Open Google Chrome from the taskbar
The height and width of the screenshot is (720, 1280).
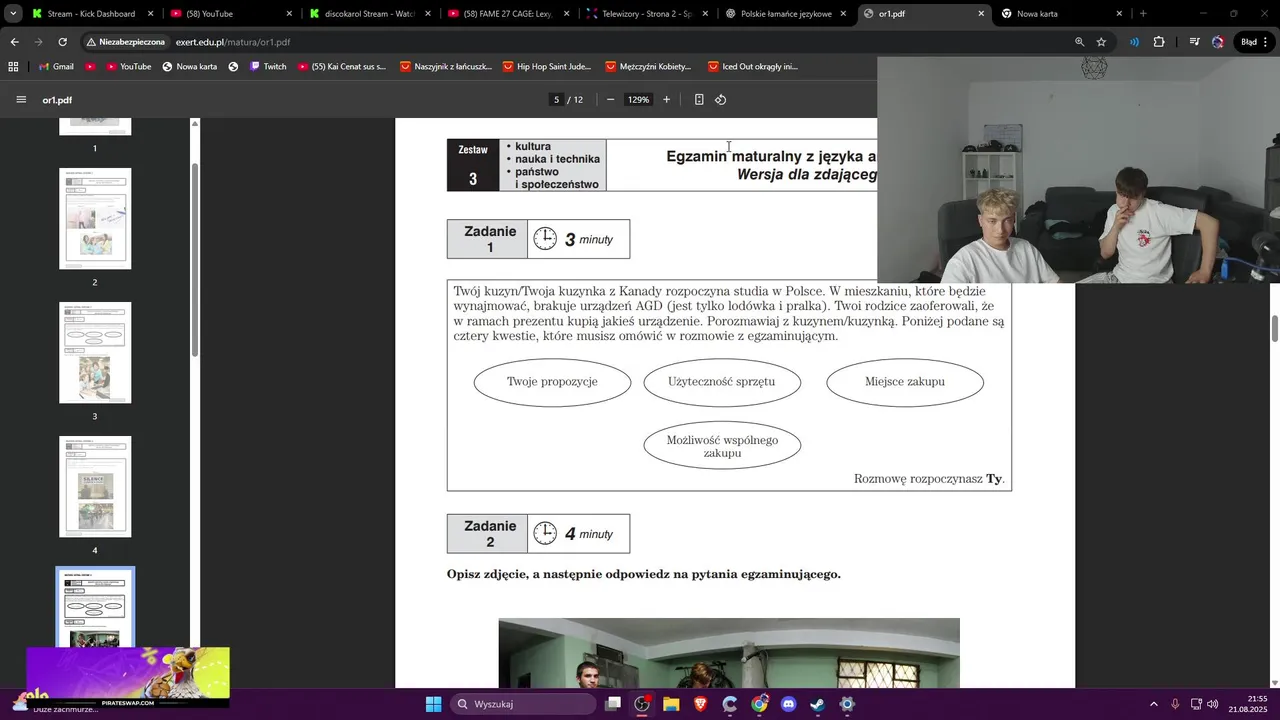pyautogui.click(x=759, y=704)
